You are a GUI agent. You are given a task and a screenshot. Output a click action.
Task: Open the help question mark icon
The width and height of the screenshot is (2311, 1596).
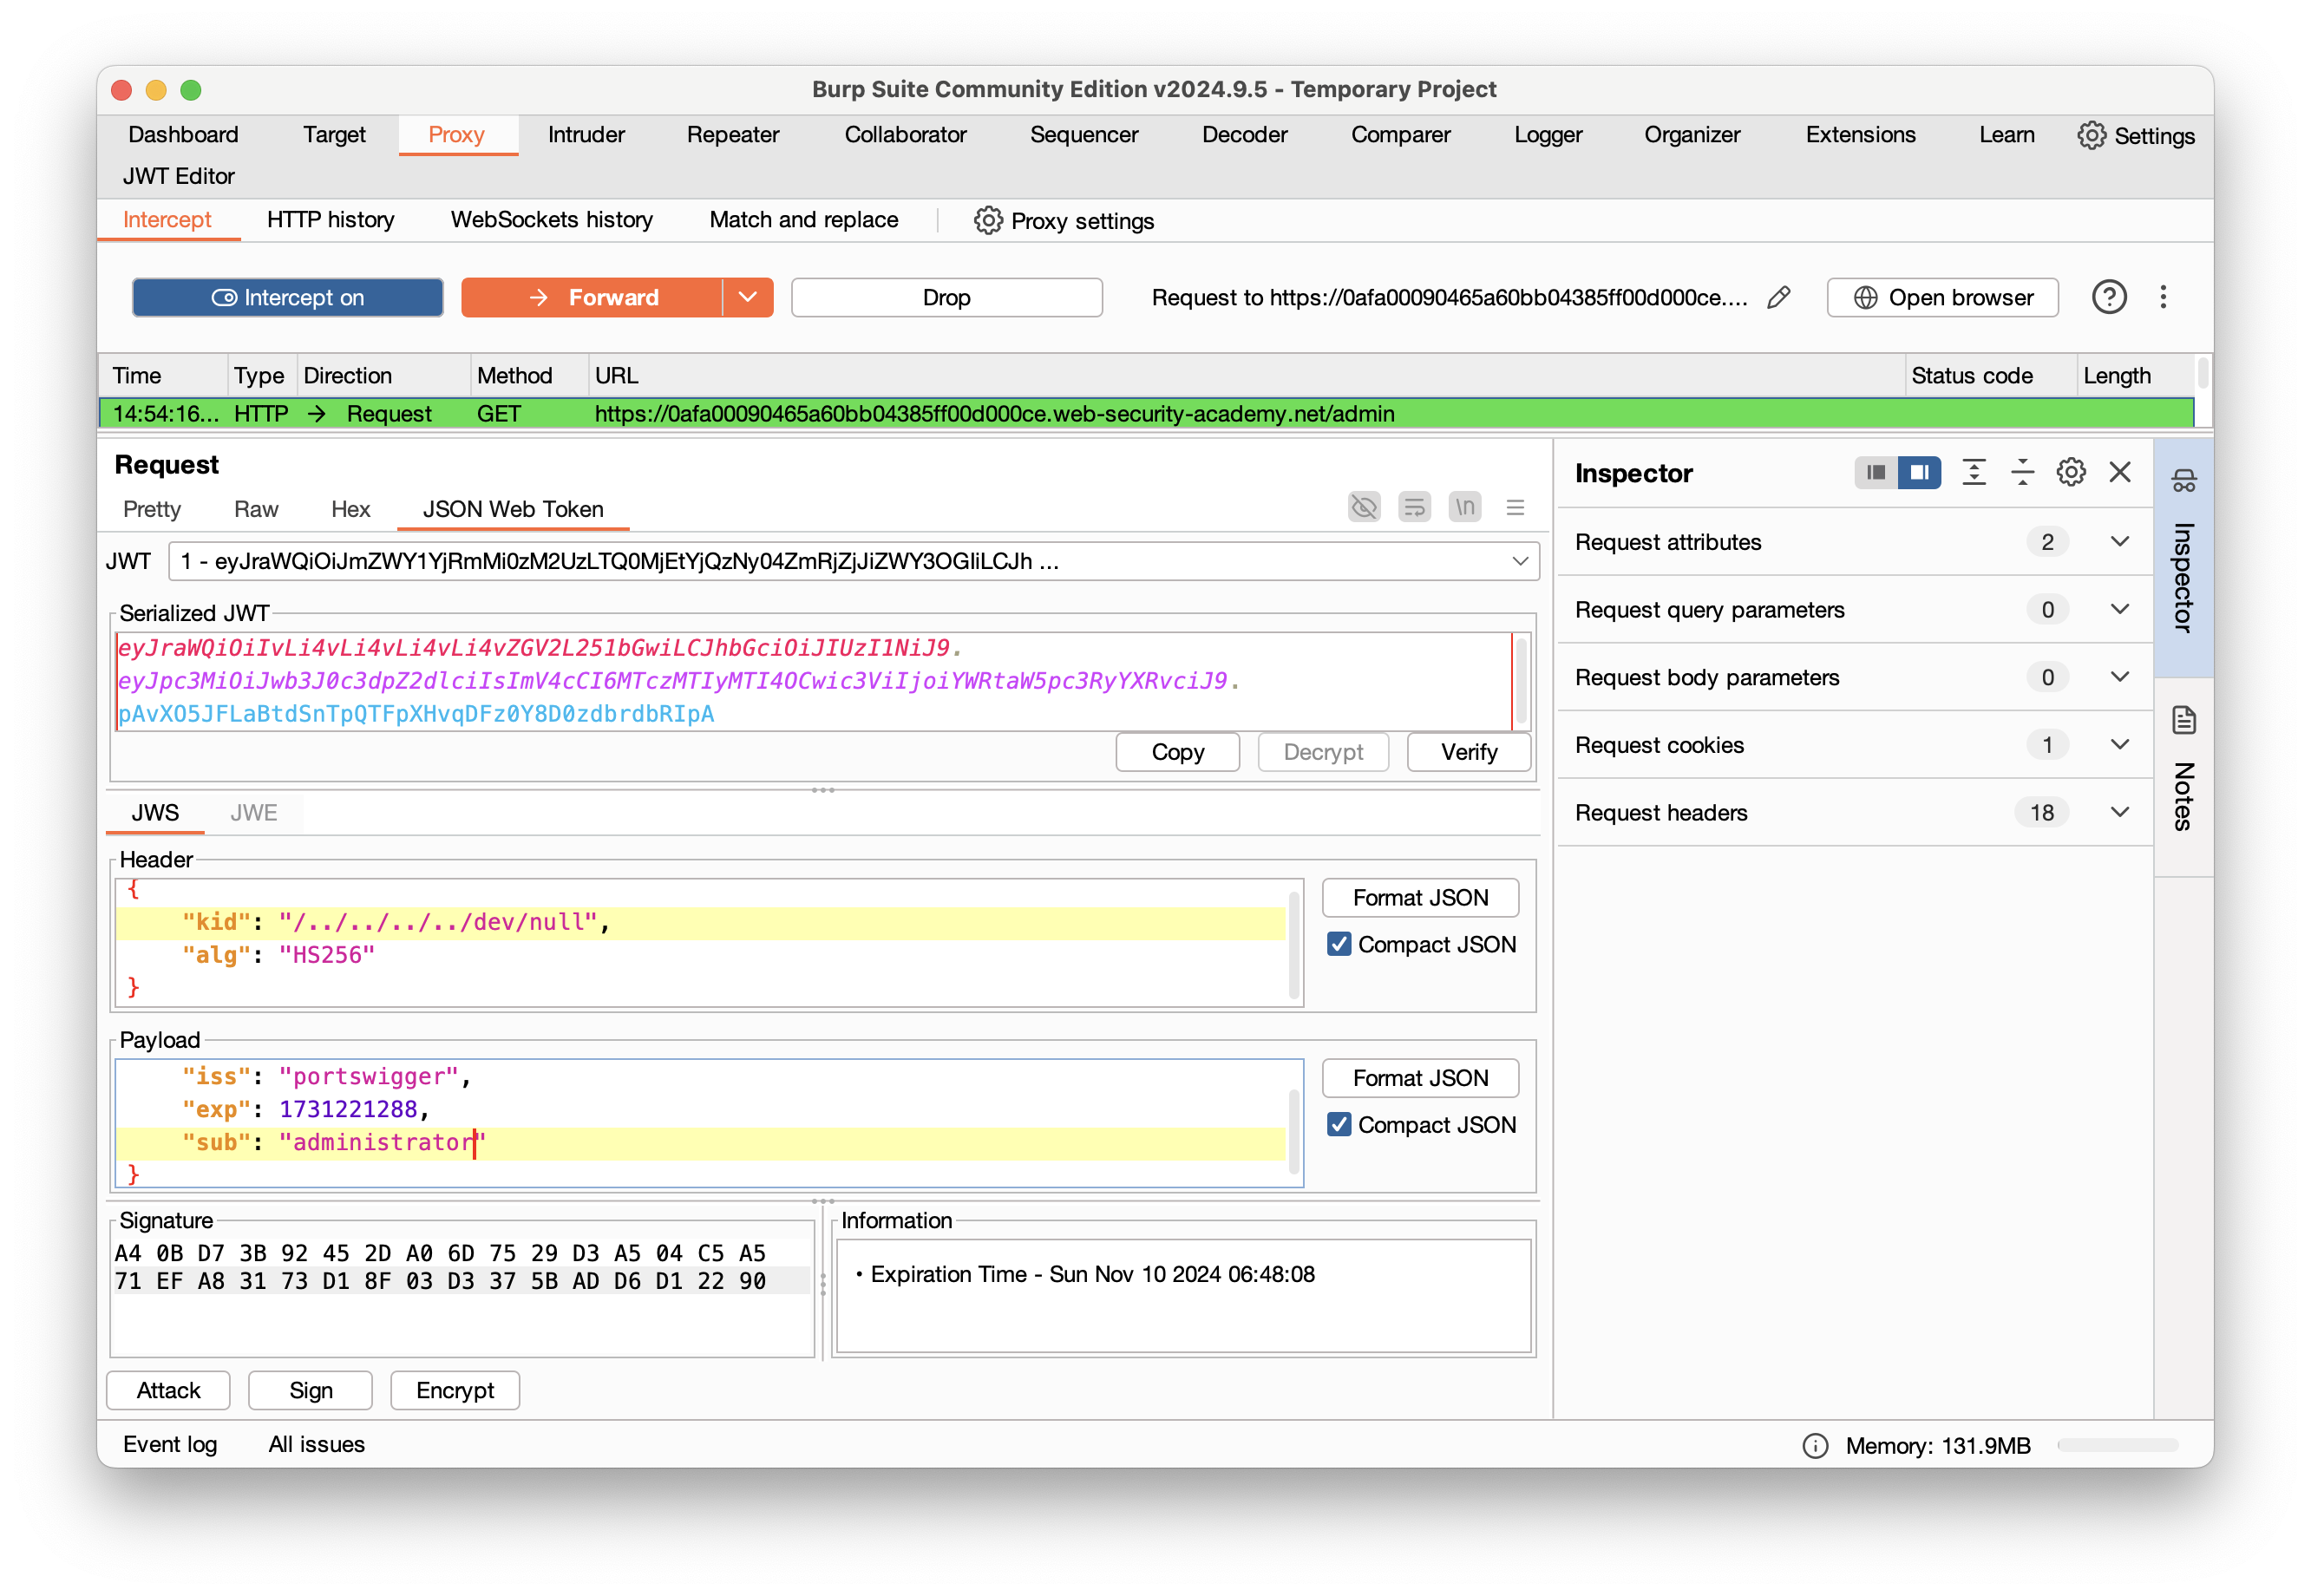[x=2108, y=297]
